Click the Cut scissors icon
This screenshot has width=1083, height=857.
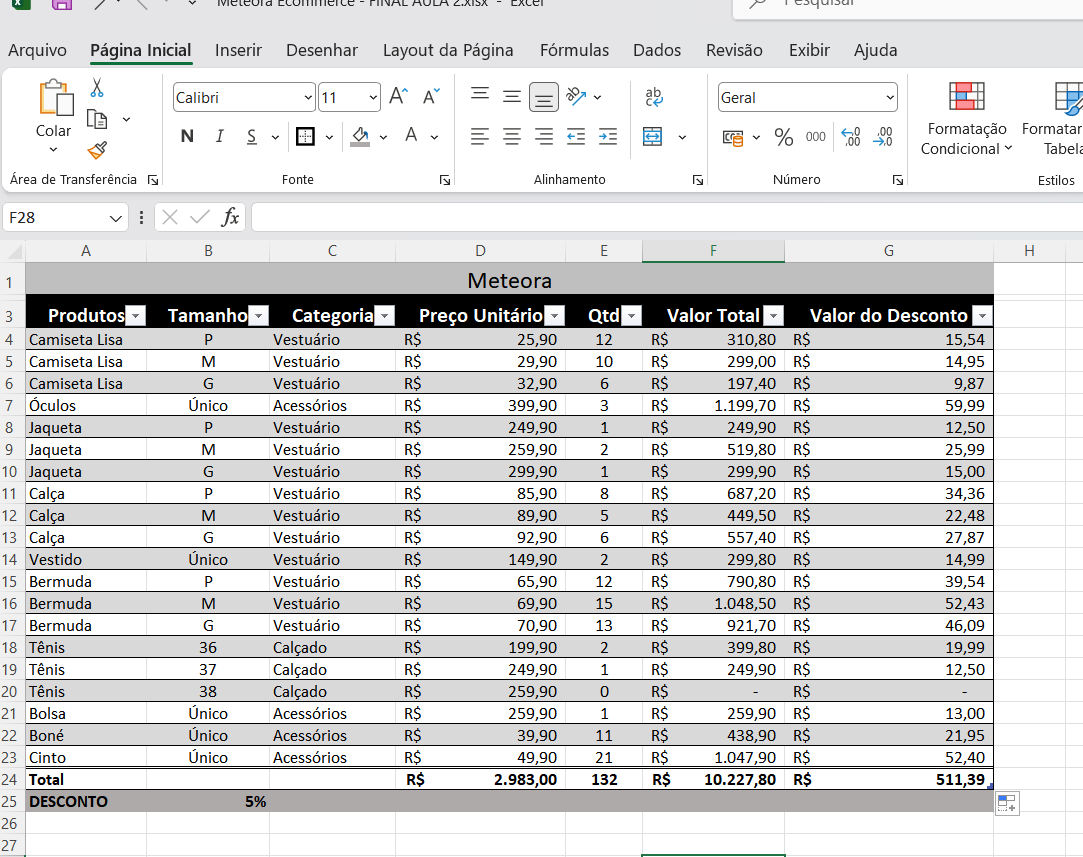click(x=97, y=88)
